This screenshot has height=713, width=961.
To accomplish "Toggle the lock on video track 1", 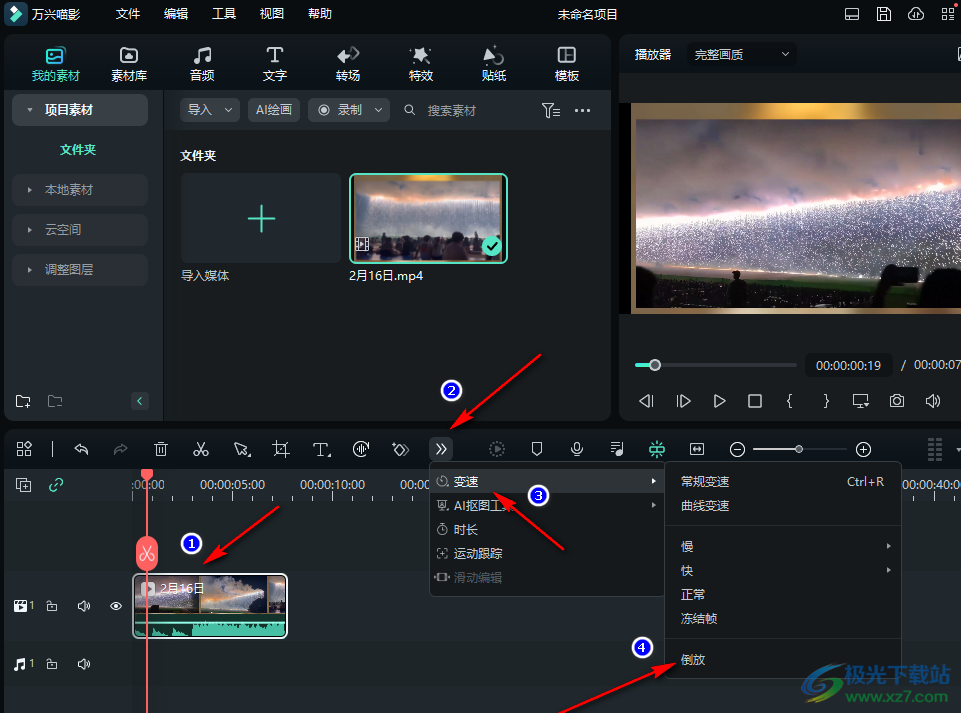I will [52, 606].
